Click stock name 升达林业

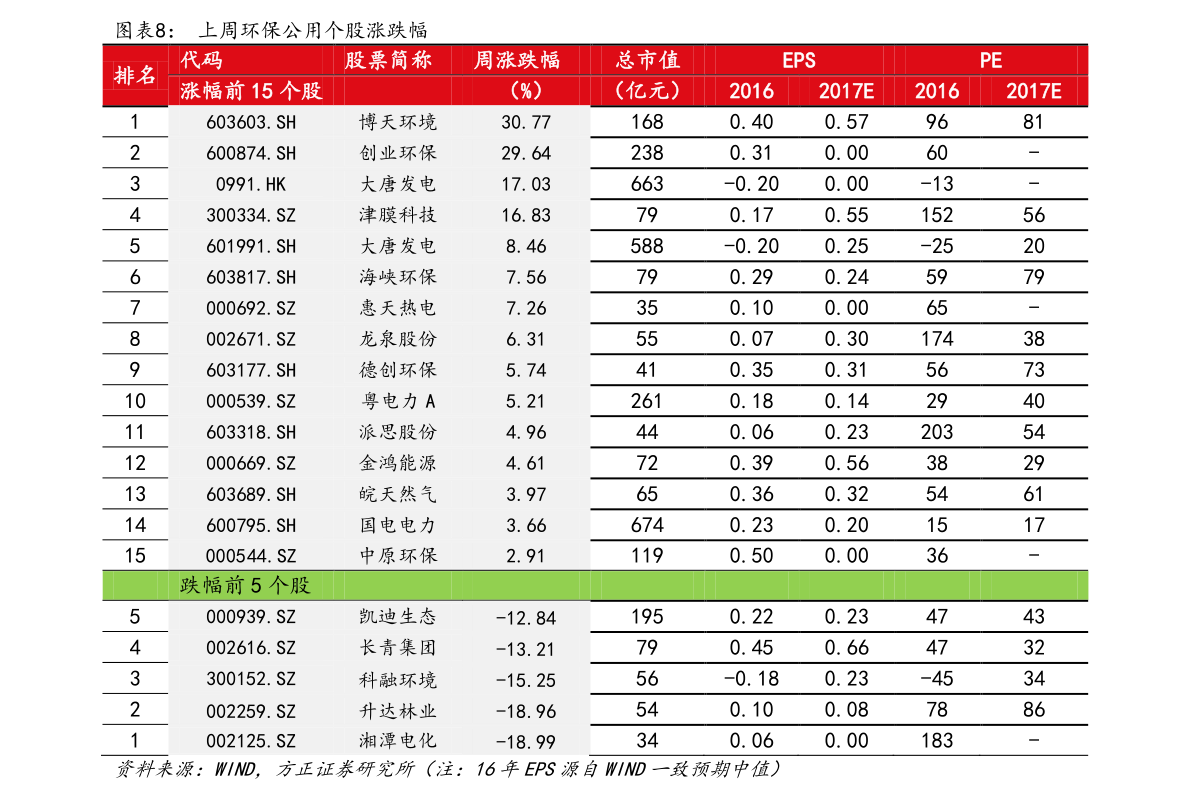coord(398,711)
